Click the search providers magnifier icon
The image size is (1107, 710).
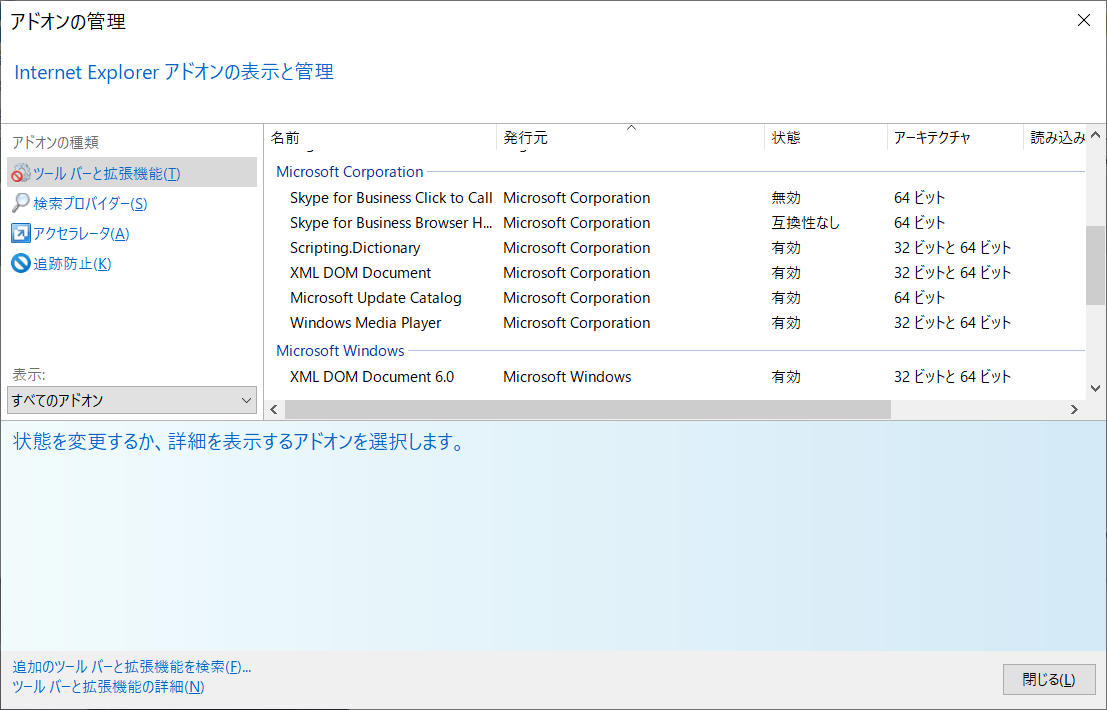pos(20,203)
